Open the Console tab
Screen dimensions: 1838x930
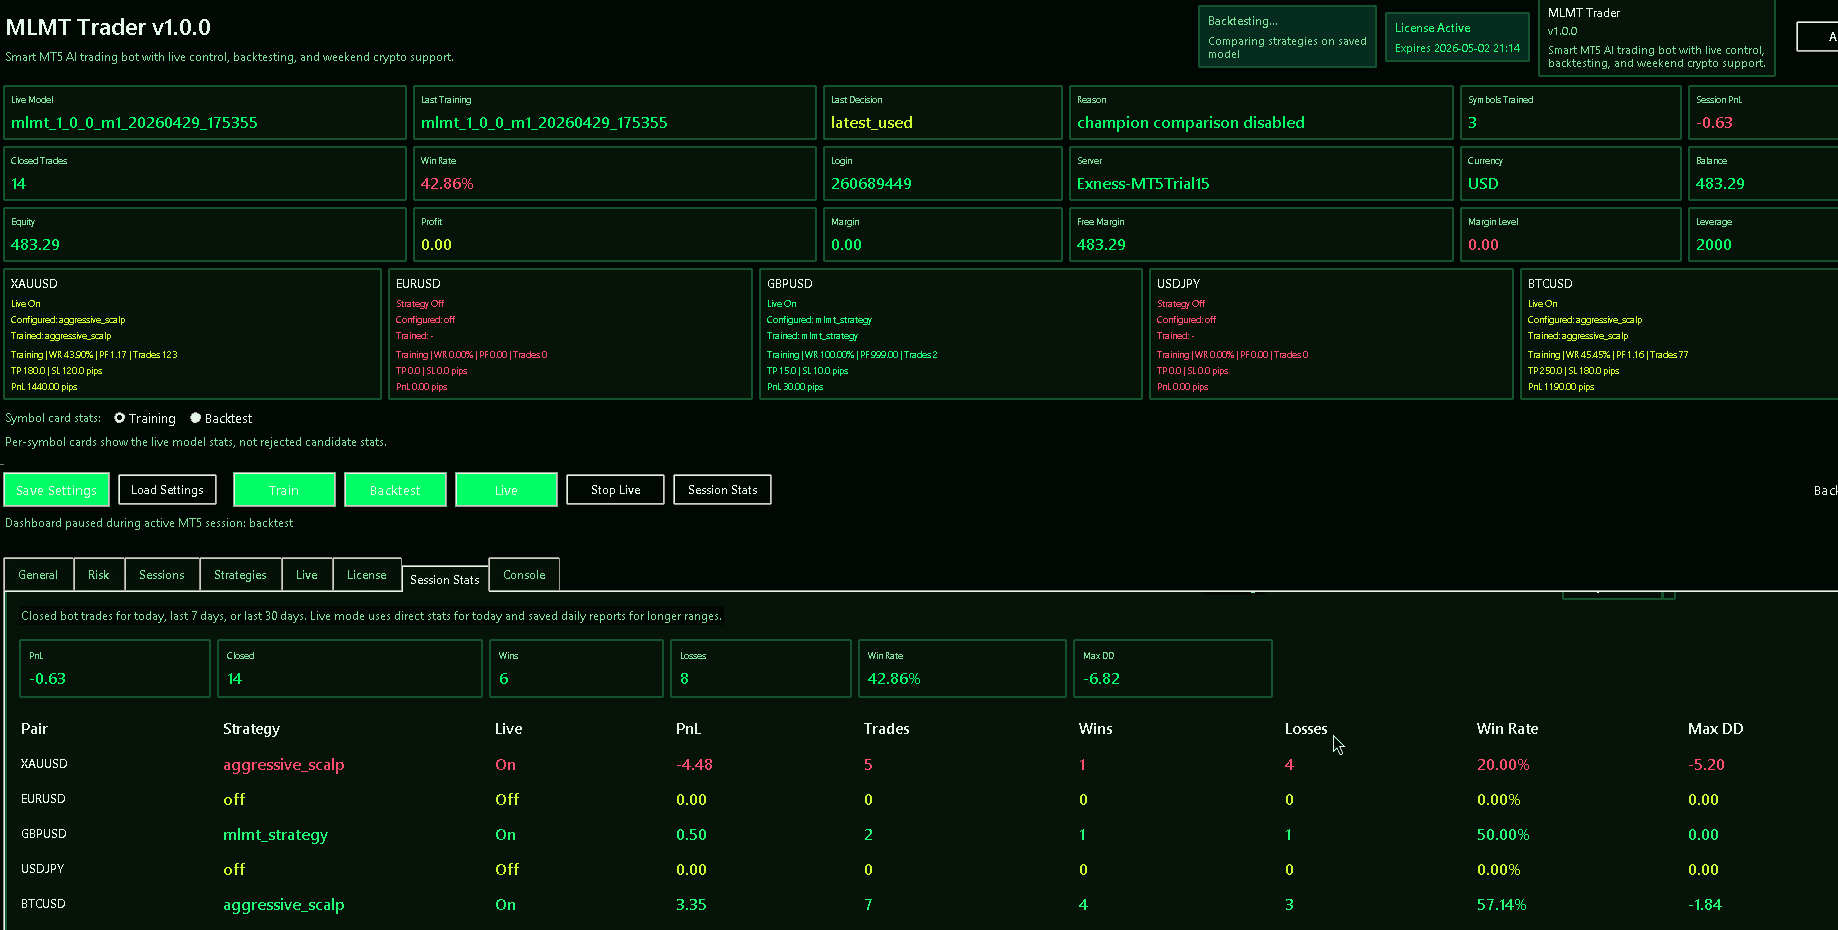pyautogui.click(x=523, y=574)
